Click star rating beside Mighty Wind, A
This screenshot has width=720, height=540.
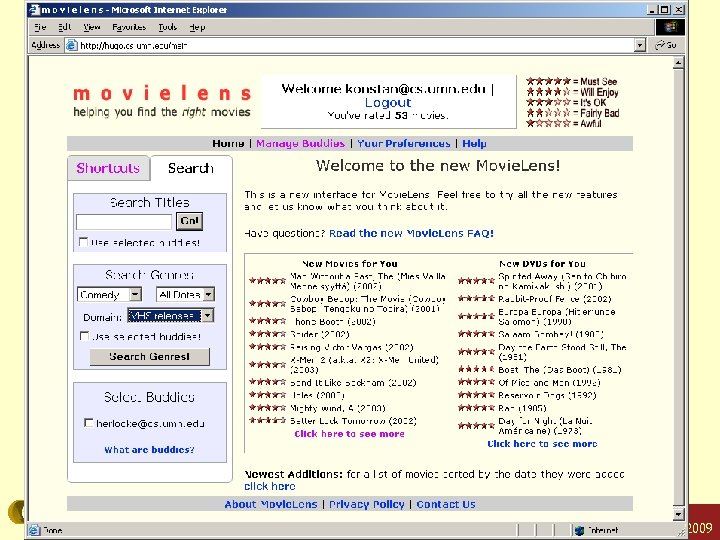tap(267, 407)
